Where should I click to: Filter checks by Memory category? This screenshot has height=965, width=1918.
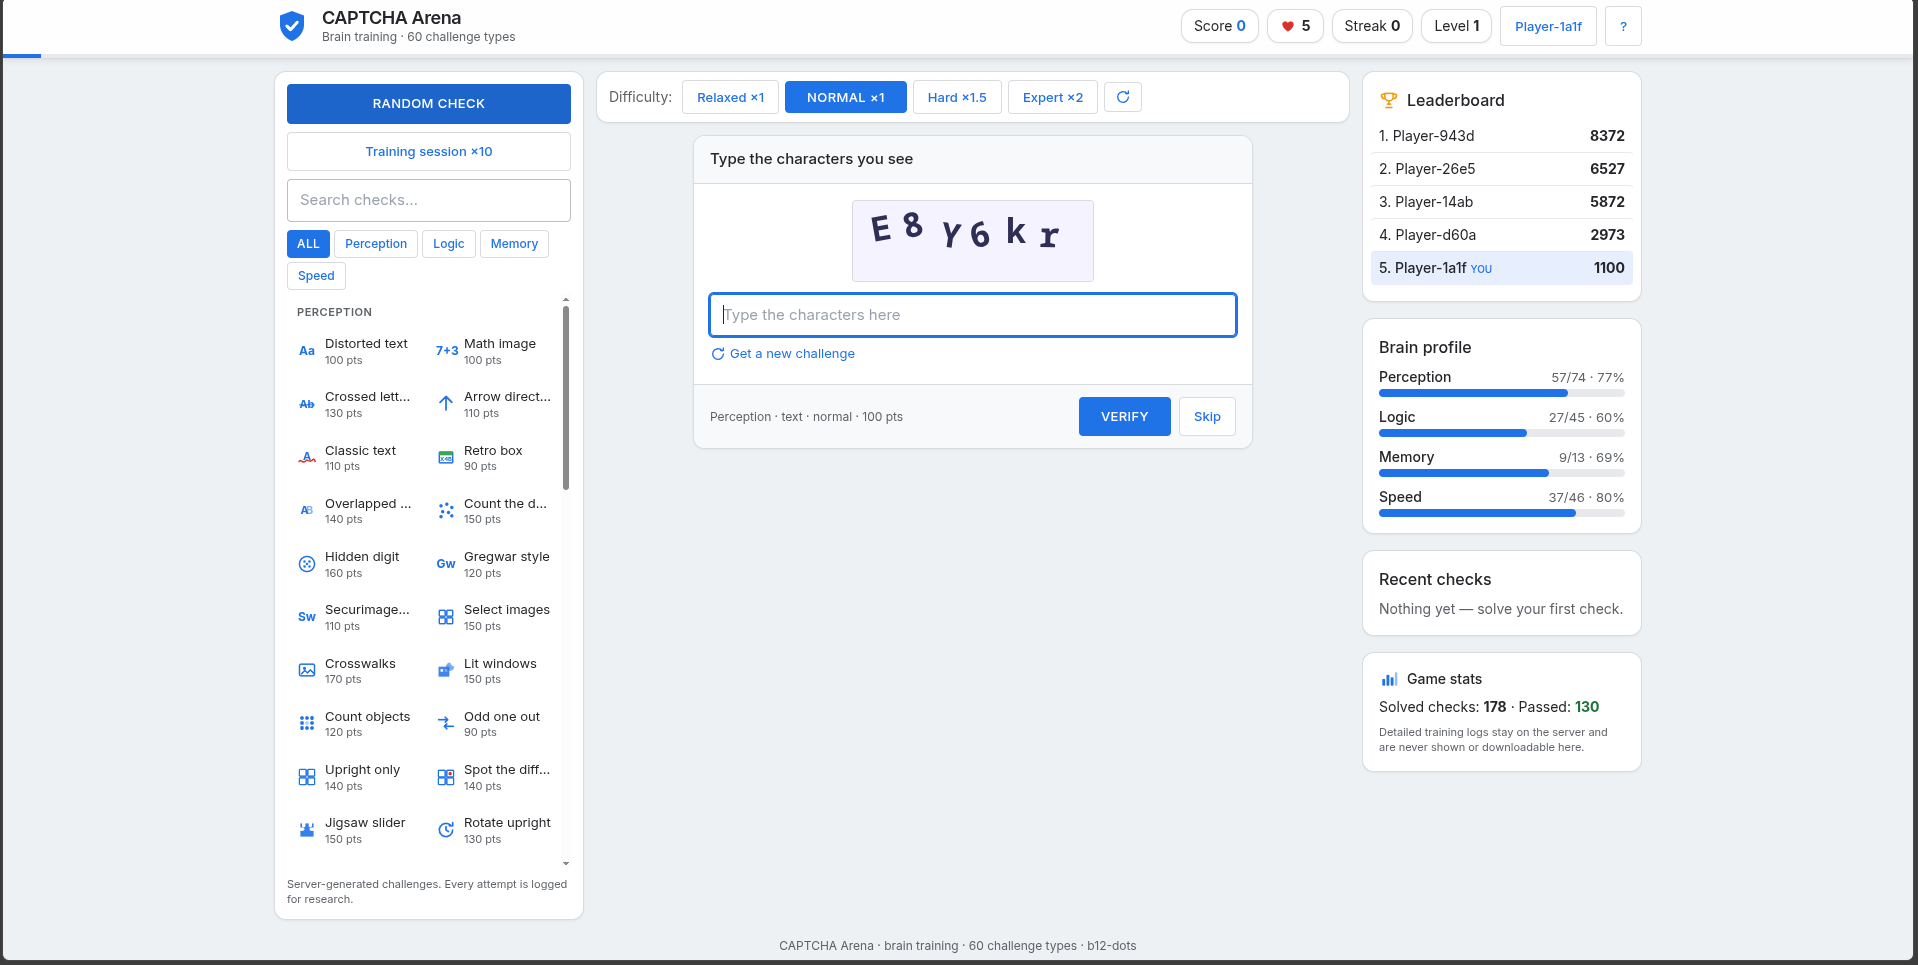point(514,244)
